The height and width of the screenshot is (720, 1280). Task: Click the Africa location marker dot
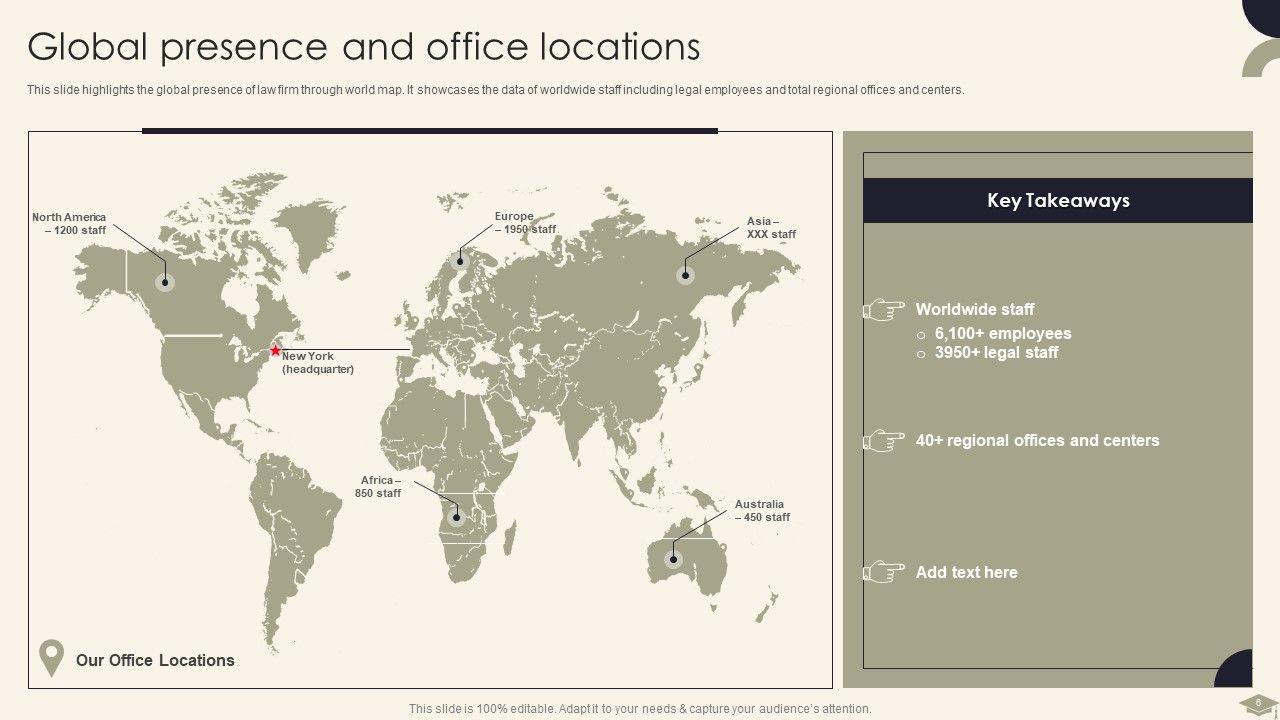point(456,517)
